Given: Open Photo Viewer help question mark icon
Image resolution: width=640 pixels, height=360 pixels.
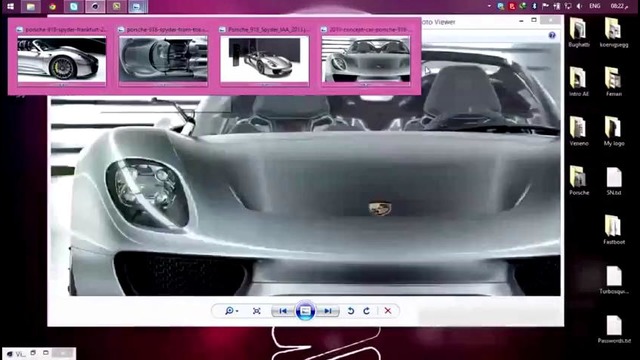Looking at the screenshot, I should pos(552,36).
